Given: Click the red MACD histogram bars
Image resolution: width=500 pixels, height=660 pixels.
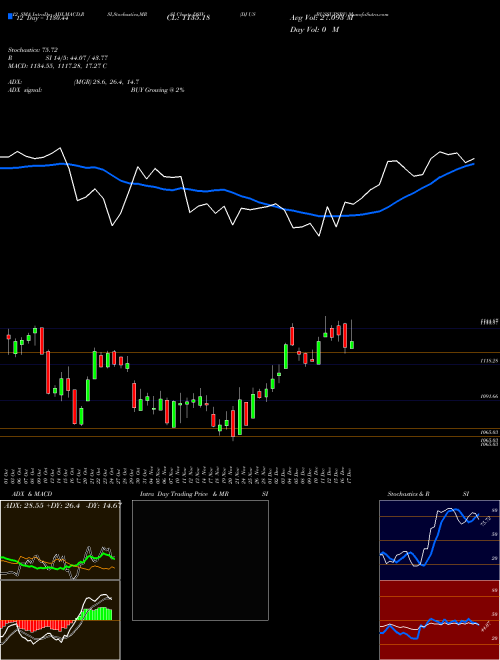Looking at the screenshot, I should pyautogui.click(x=36, y=625).
